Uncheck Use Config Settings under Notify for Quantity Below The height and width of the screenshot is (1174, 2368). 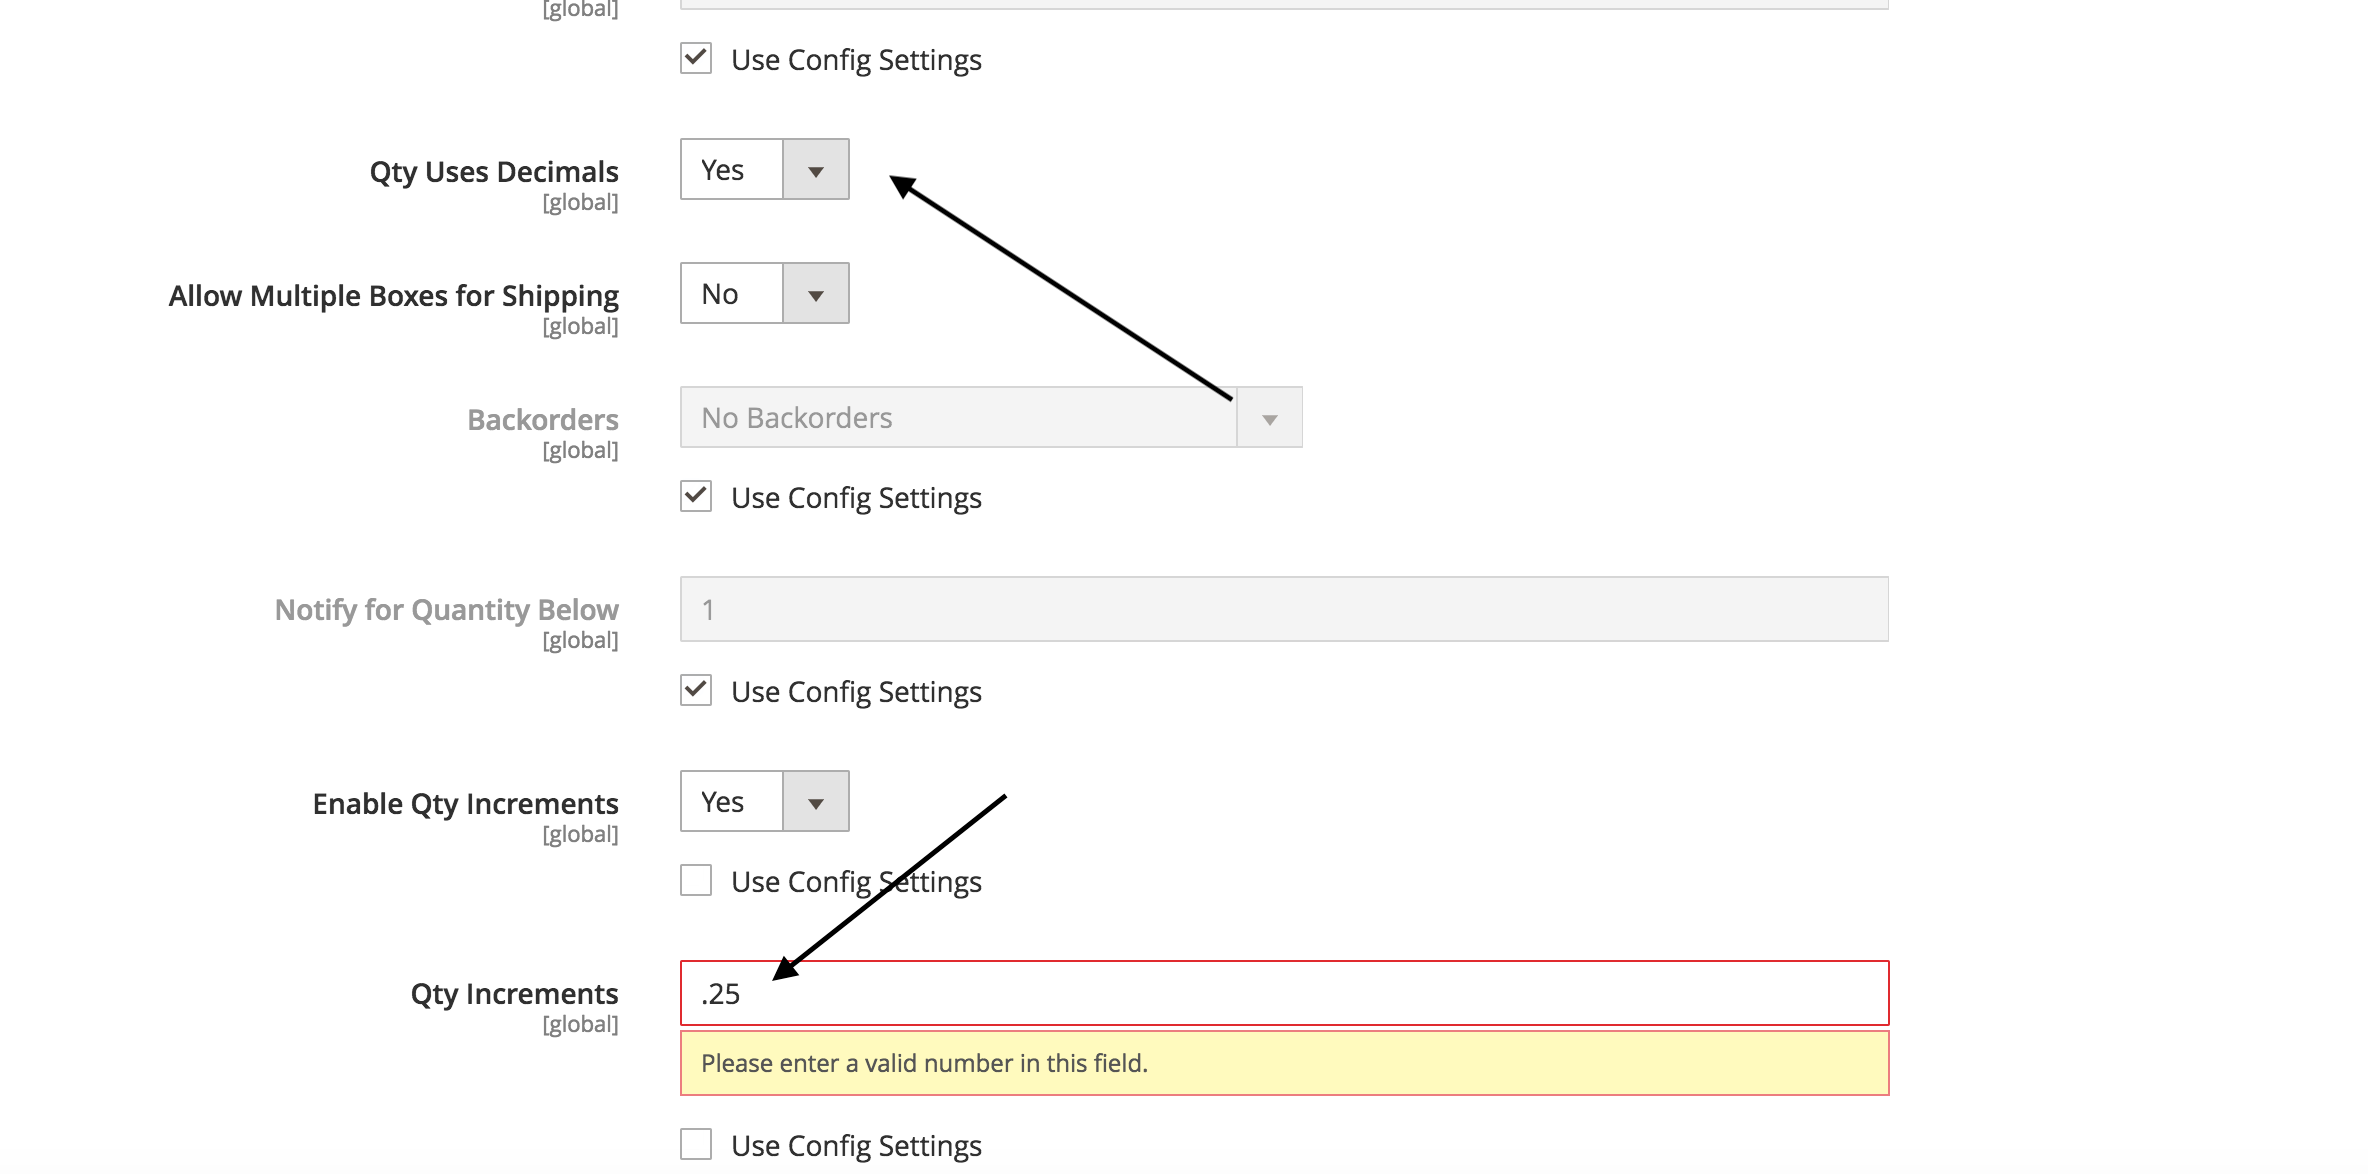(x=696, y=690)
